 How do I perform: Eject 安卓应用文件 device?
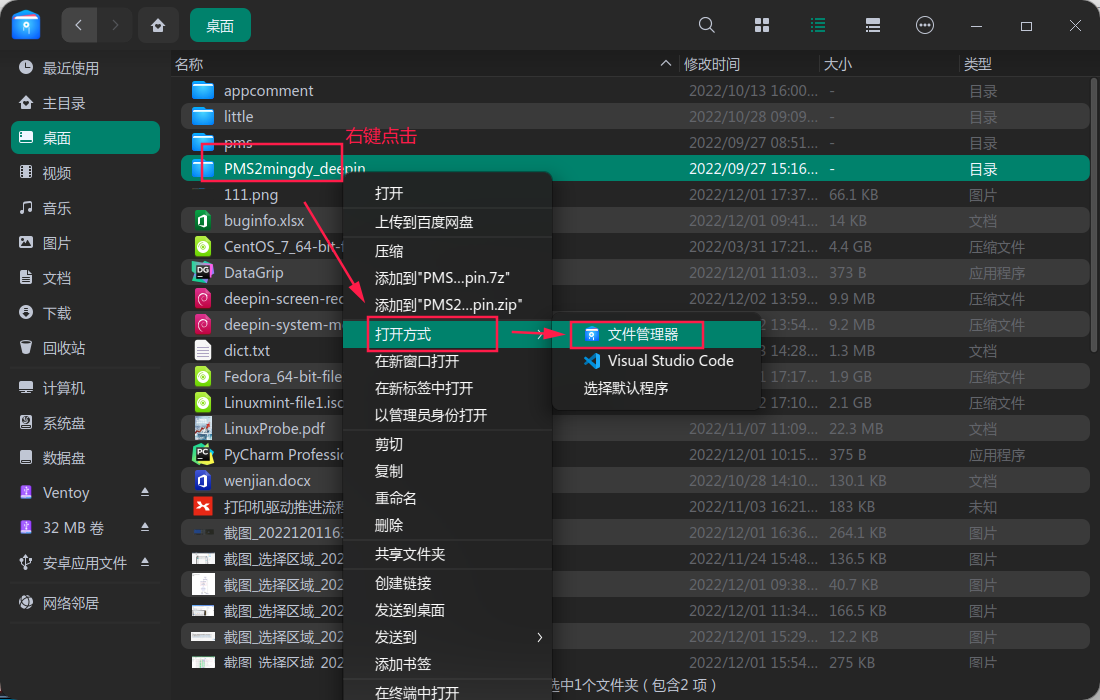pos(145,562)
